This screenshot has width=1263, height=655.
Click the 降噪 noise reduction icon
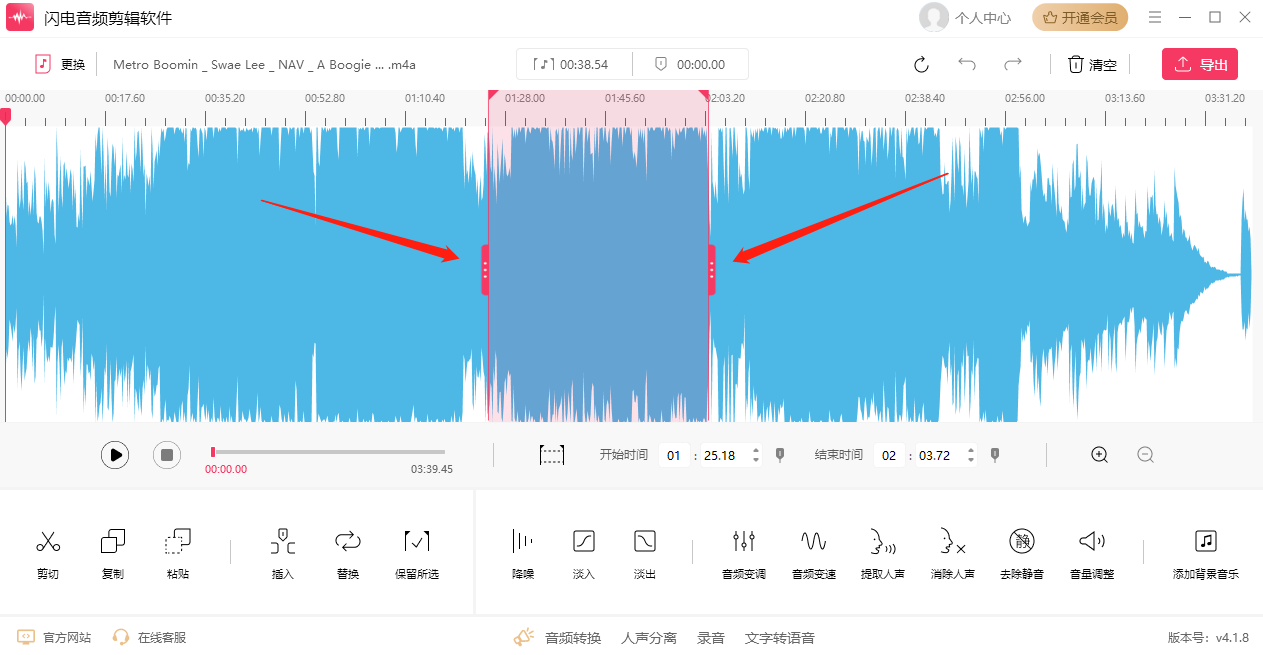[522, 542]
